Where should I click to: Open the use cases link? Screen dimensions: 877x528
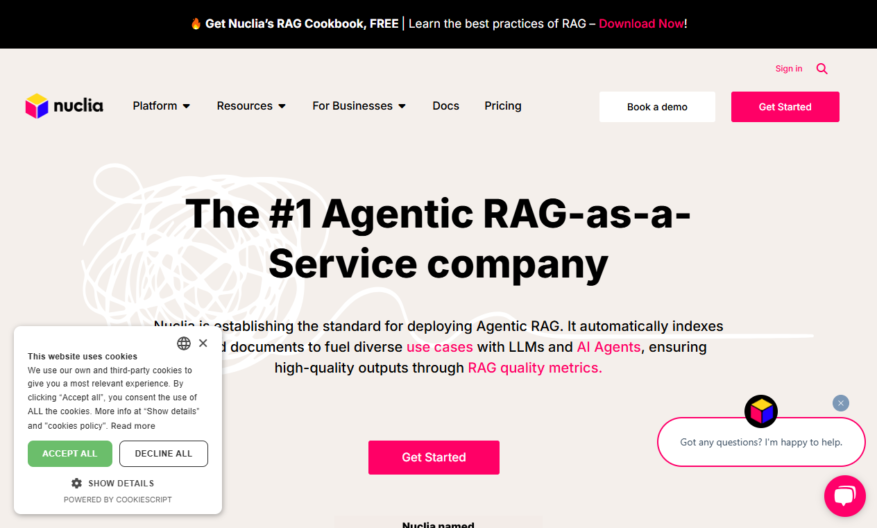point(440,347)
